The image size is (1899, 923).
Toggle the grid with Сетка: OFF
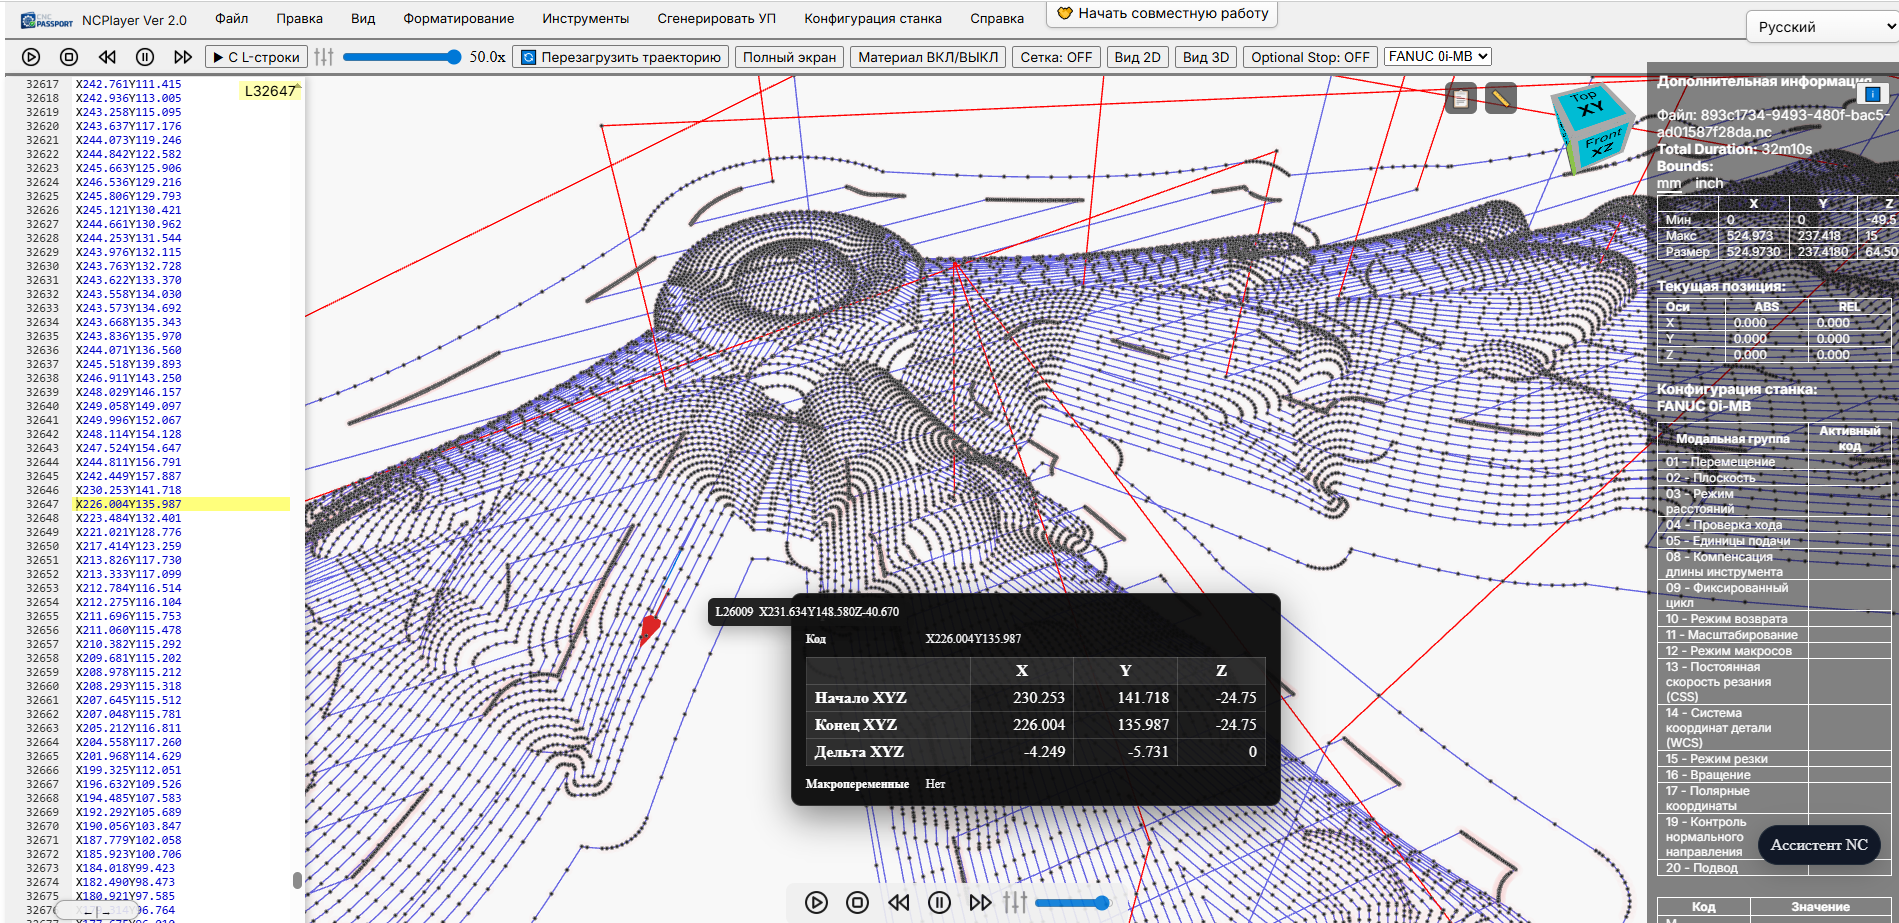pos(1056,57)
